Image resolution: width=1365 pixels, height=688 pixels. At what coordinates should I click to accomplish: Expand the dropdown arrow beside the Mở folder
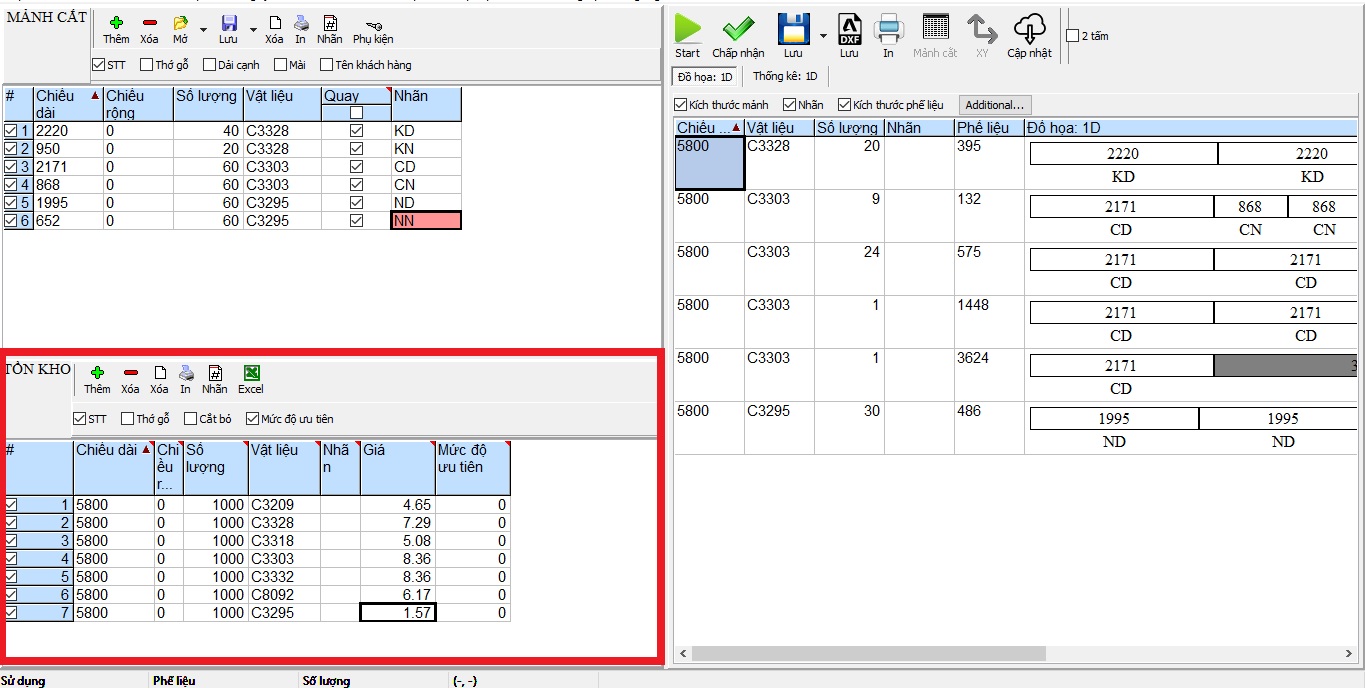pos(203,30)
